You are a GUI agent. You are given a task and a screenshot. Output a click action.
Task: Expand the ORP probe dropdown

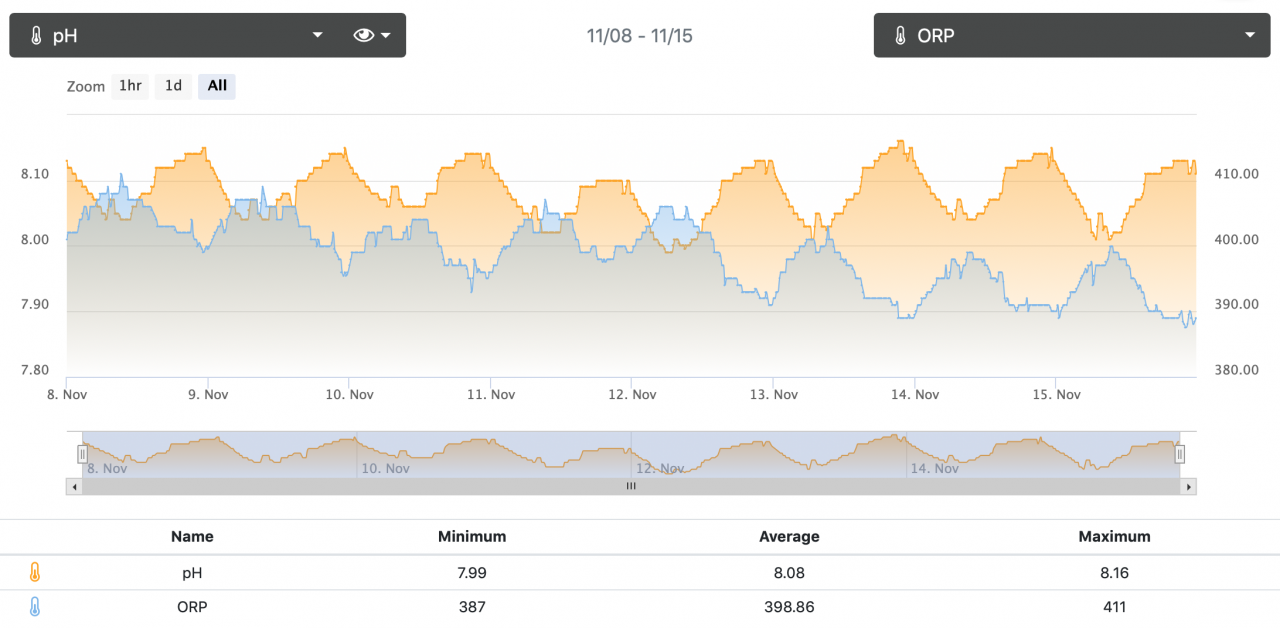[1249, 36]
